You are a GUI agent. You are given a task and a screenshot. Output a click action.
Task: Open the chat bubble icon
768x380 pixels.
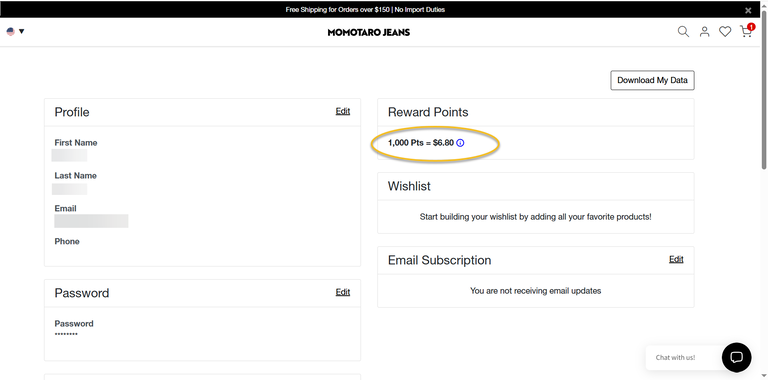coord(736,357)
